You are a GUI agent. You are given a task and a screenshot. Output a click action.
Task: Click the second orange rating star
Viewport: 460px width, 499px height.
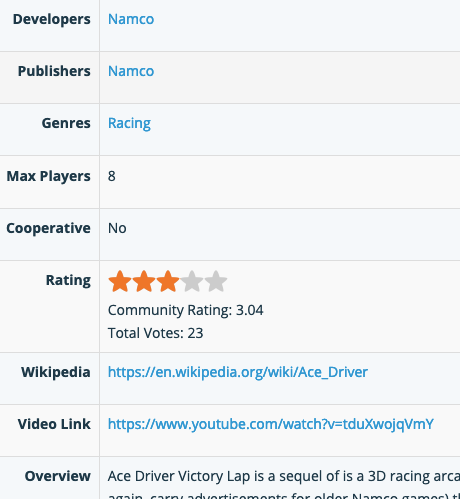coord(144,281)
